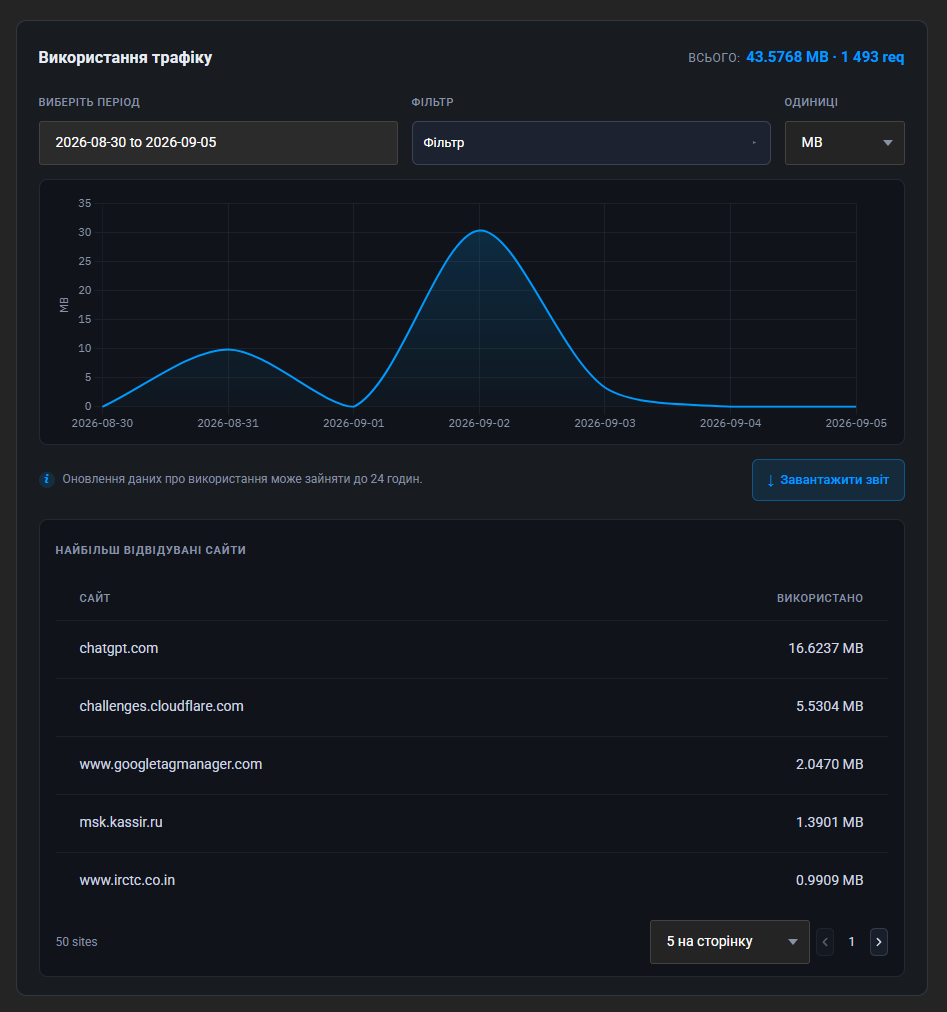Open the date period input field
The height and width of the screenshot is (1012, 947).
point(218,143)
